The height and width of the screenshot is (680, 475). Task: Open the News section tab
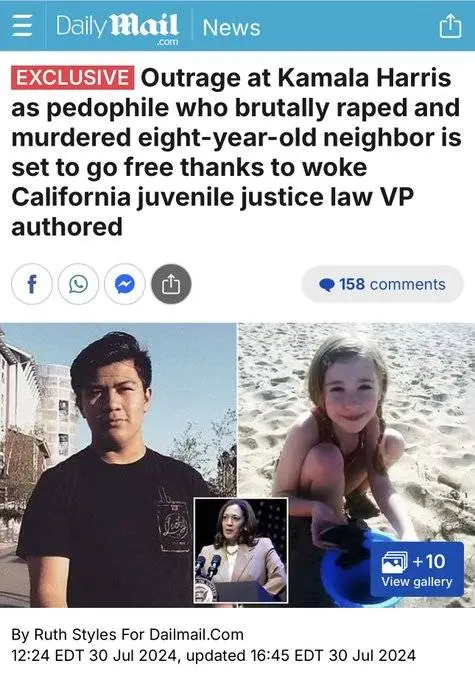[x=231, y=27]
